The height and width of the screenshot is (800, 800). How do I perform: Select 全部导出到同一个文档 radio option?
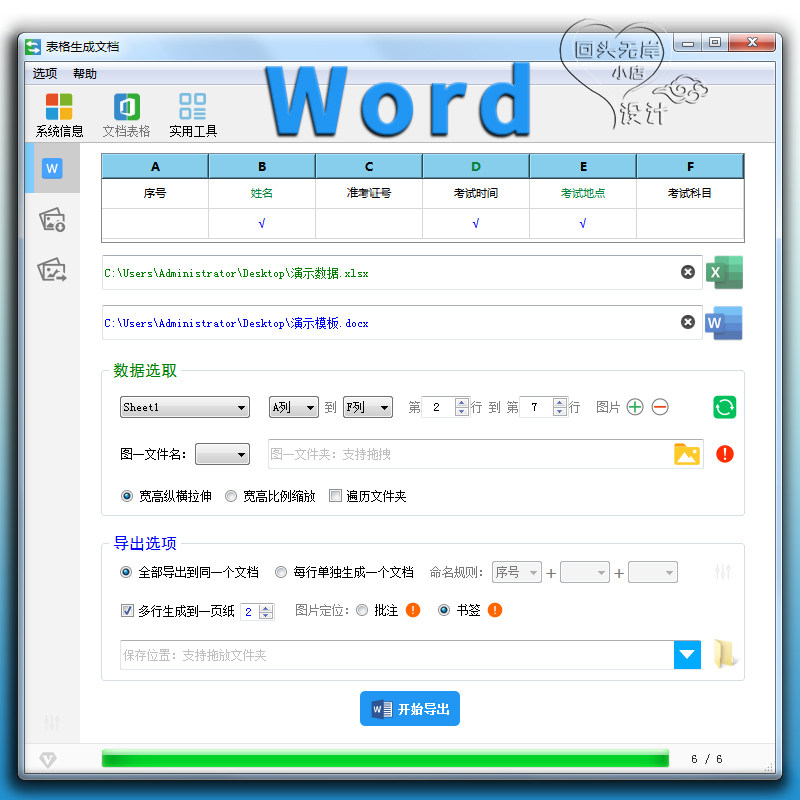(126, 572)
